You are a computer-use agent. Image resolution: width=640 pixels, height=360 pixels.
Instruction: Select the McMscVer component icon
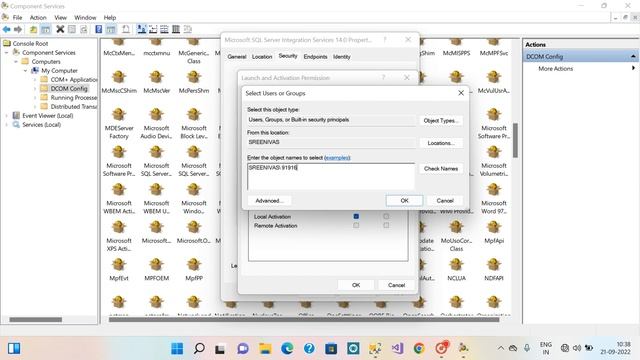pyautogui.click(x=156, y=82)
